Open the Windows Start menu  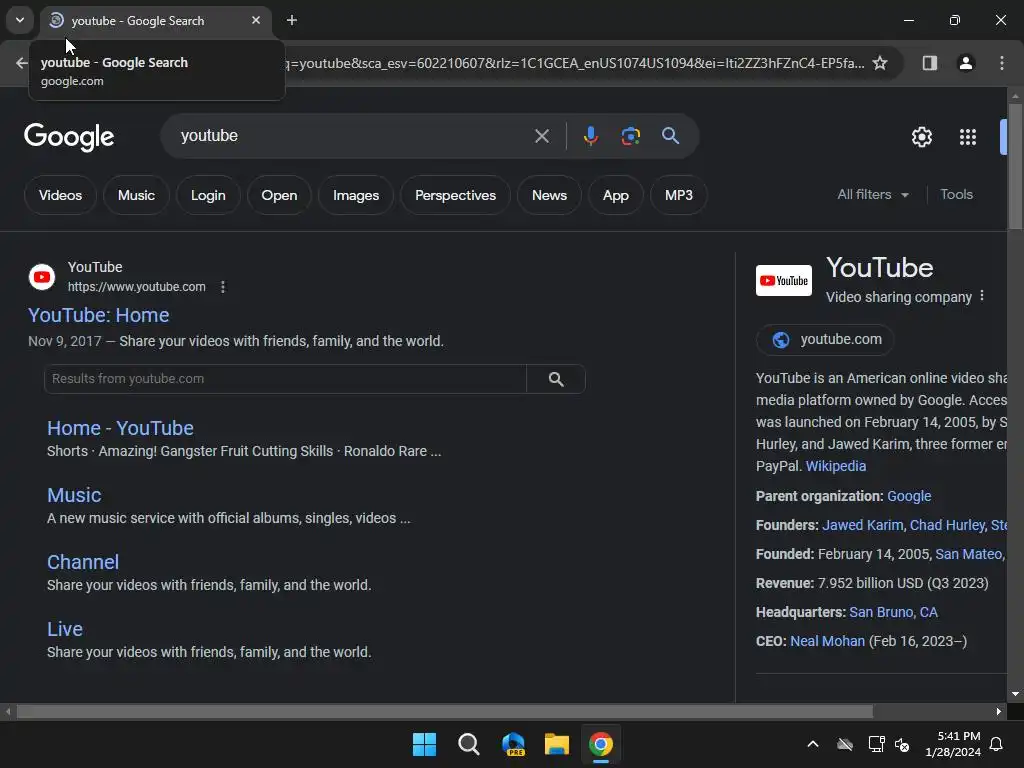[424, 744]
